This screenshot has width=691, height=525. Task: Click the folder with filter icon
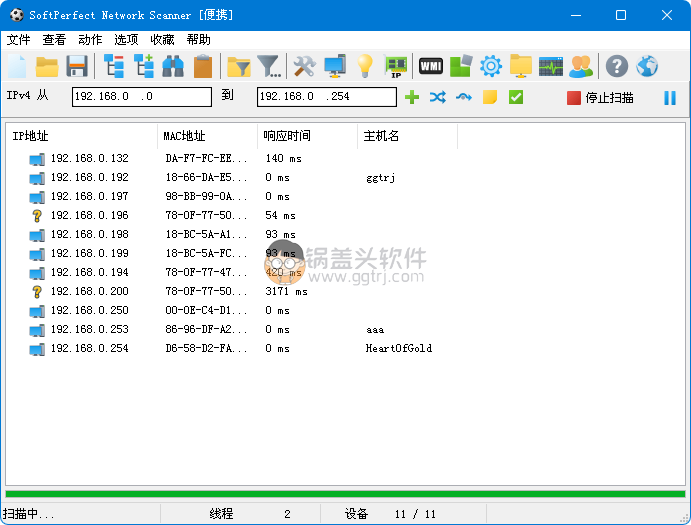click(x=238, y=67)
